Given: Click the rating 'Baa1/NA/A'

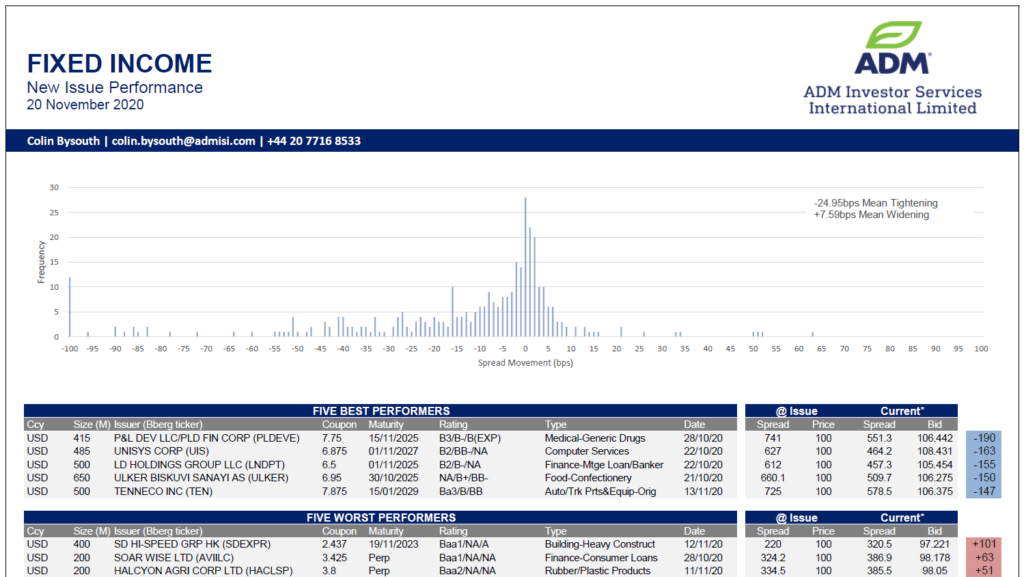Looking at the screenshot, I should 464,544.
